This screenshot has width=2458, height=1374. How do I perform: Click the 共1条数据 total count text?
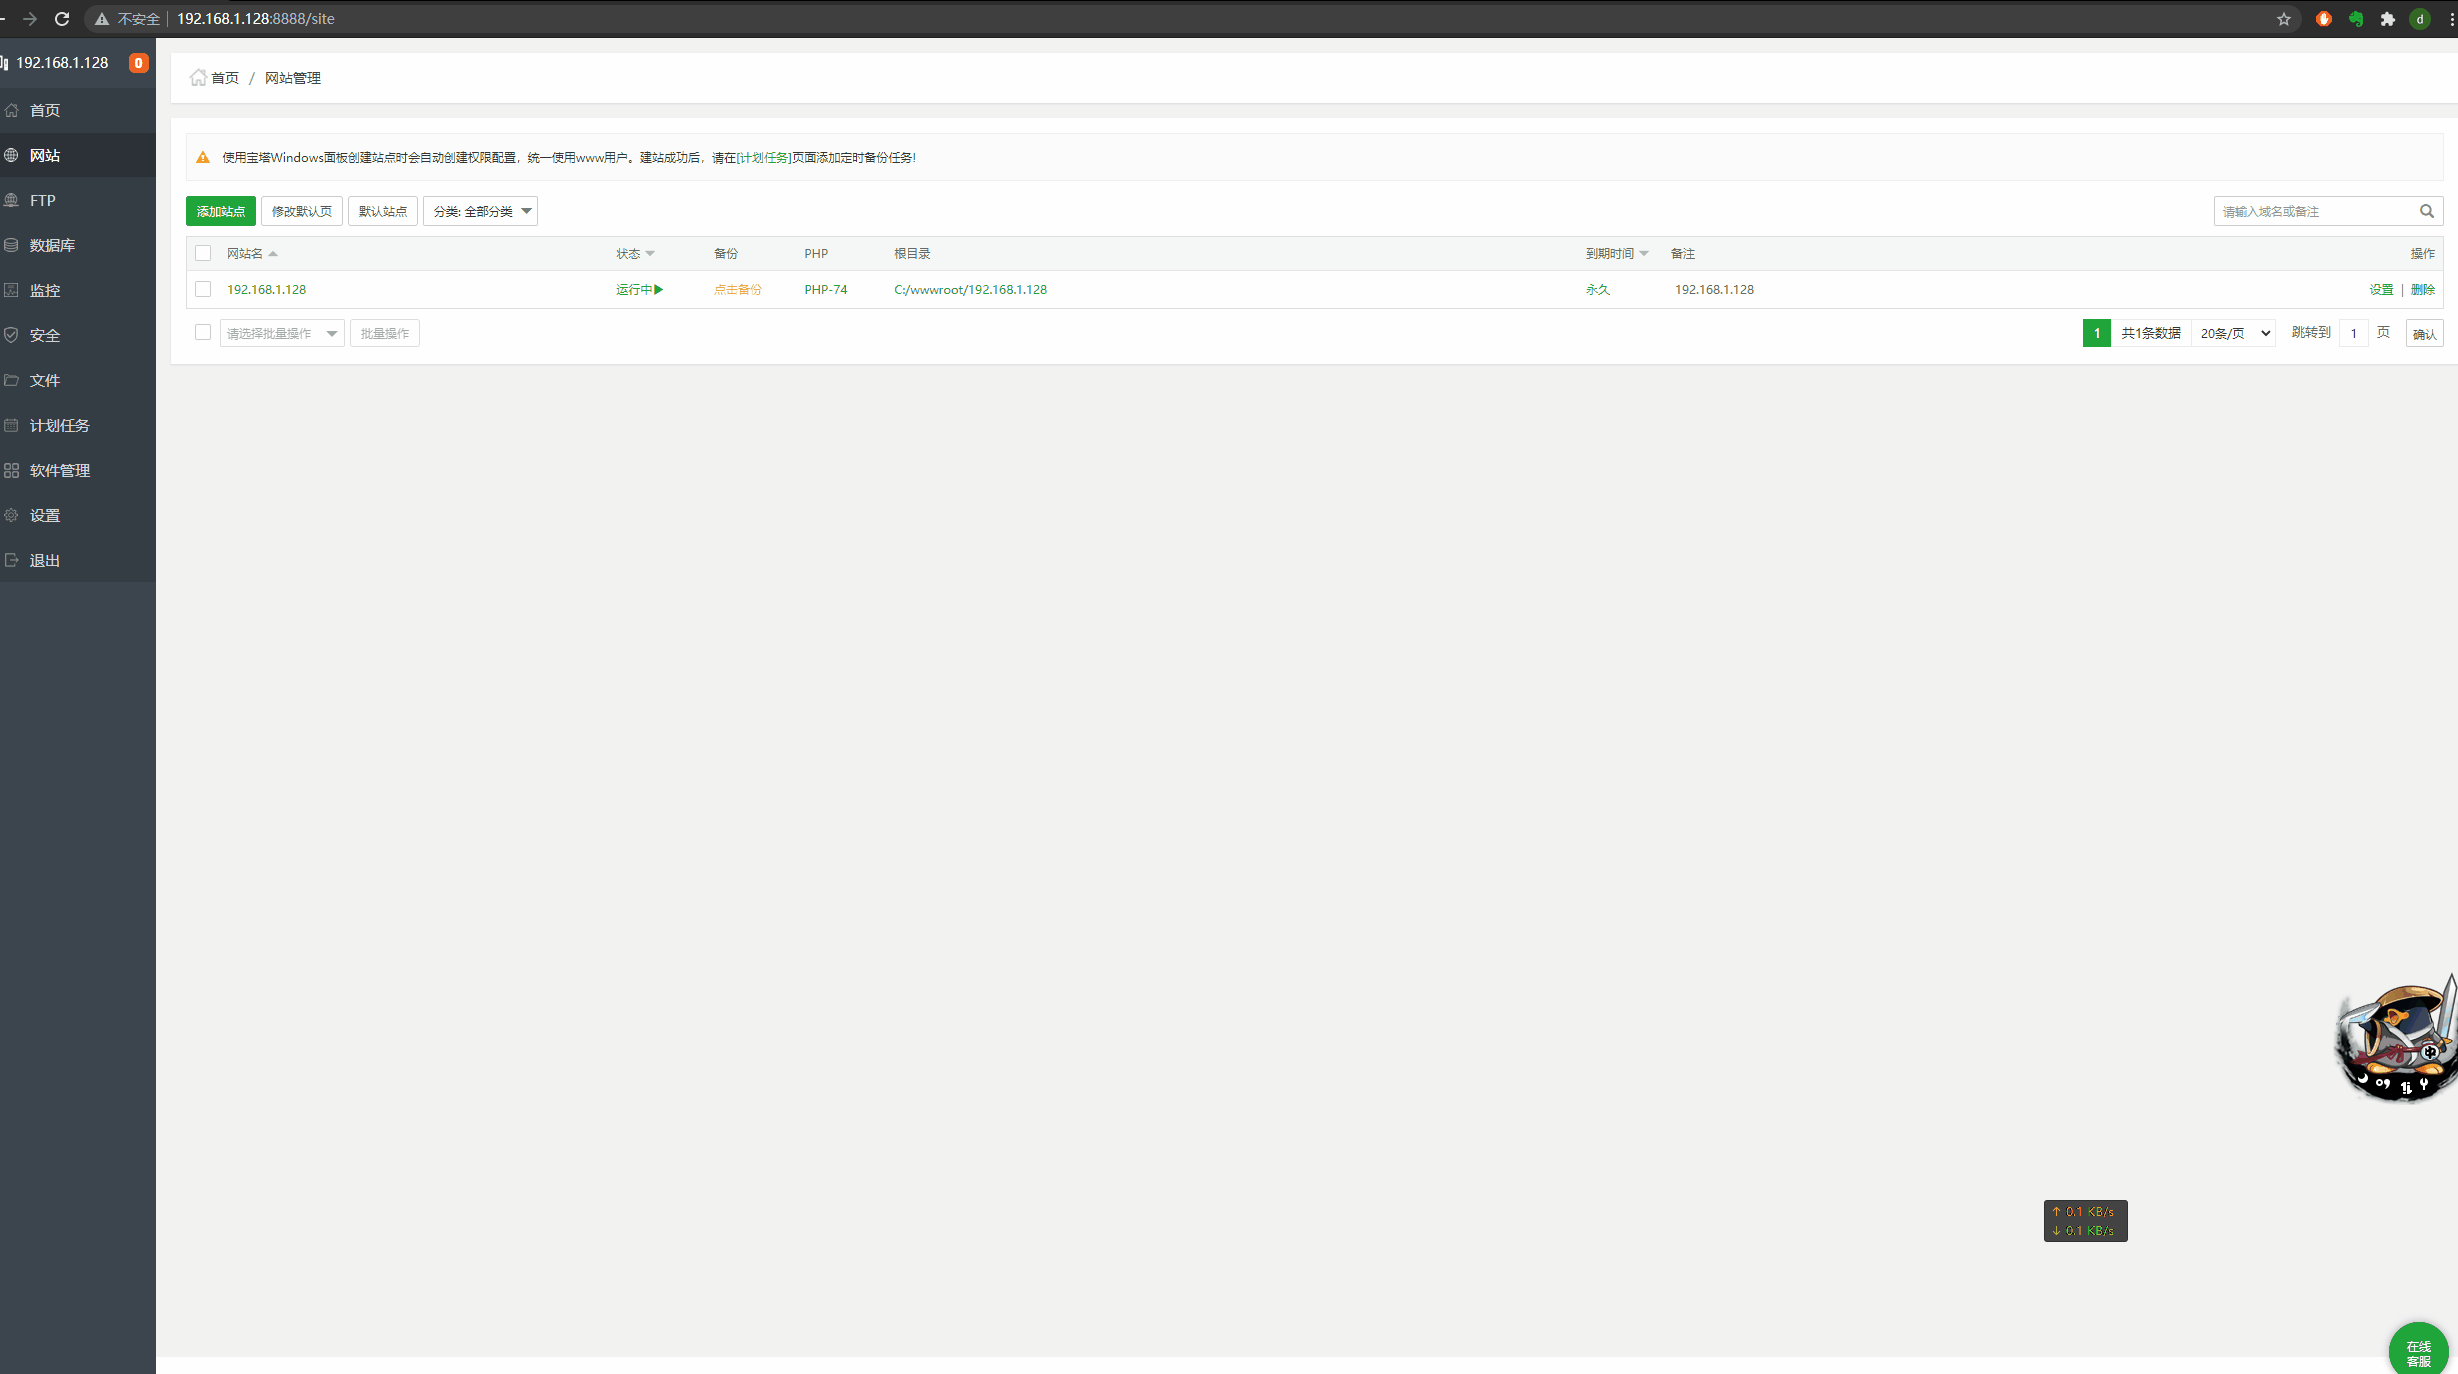click(2151, 333)
